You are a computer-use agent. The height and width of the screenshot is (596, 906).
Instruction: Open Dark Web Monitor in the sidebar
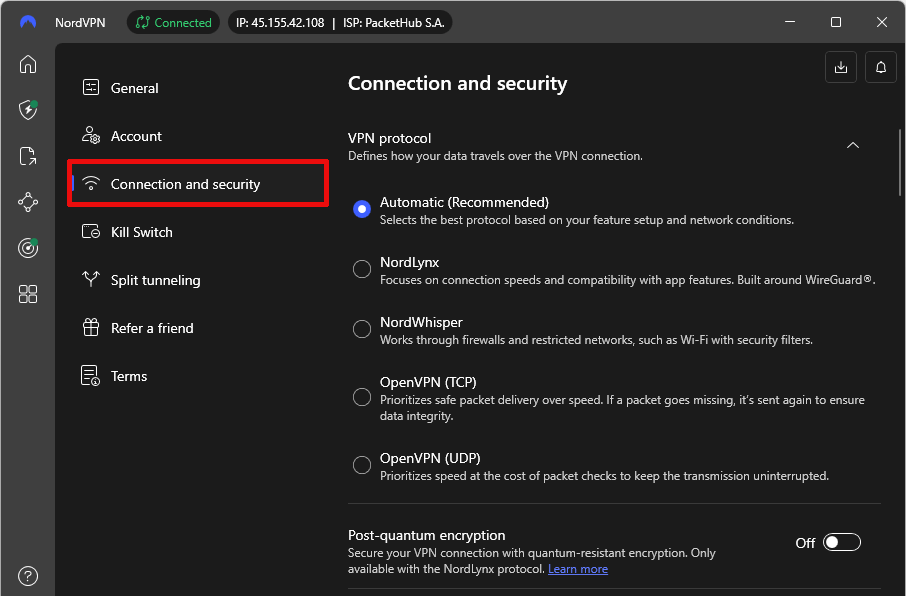[27, 248]
